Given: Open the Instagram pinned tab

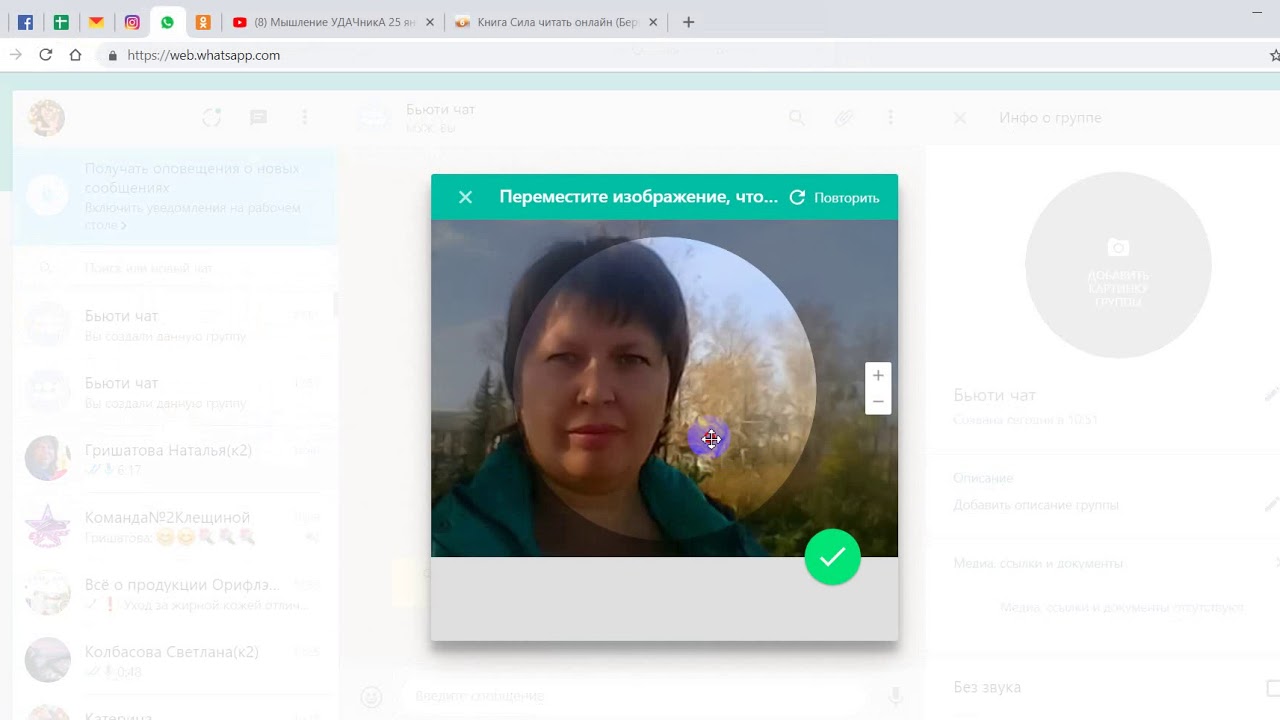Looking at the screenshot, I should pyautogui.click(x=132, y=22).
